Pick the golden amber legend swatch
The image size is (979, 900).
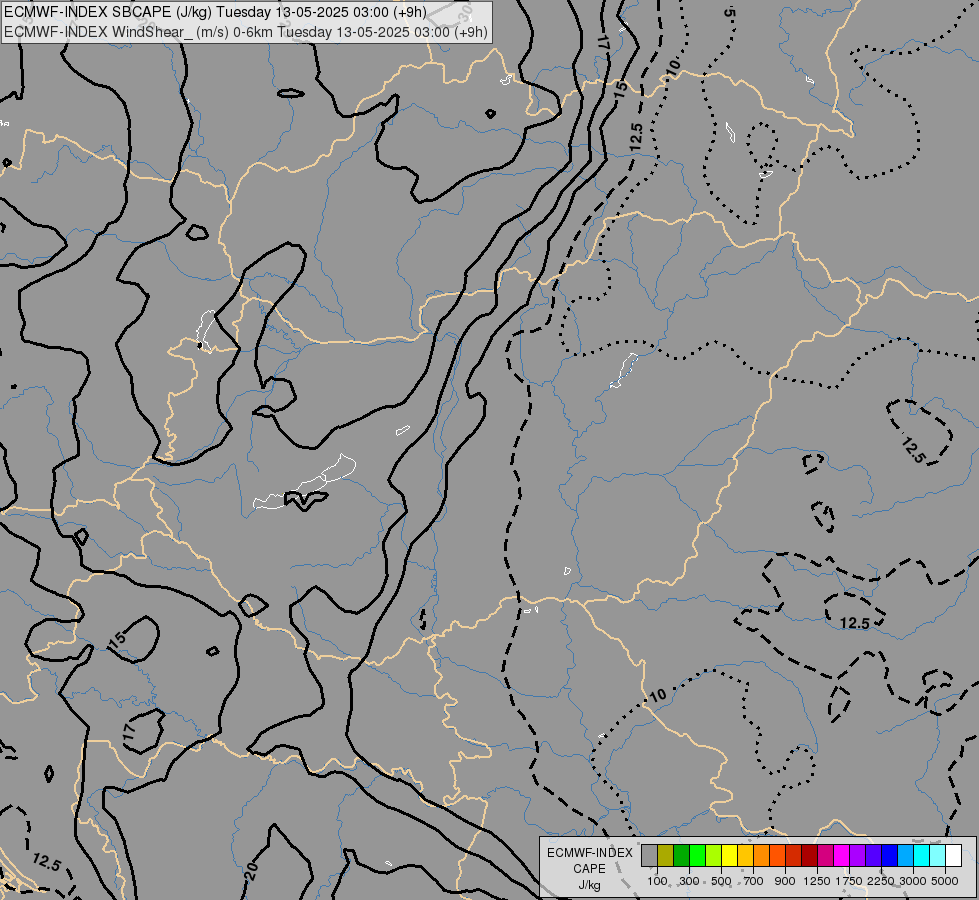pos(745,855)
